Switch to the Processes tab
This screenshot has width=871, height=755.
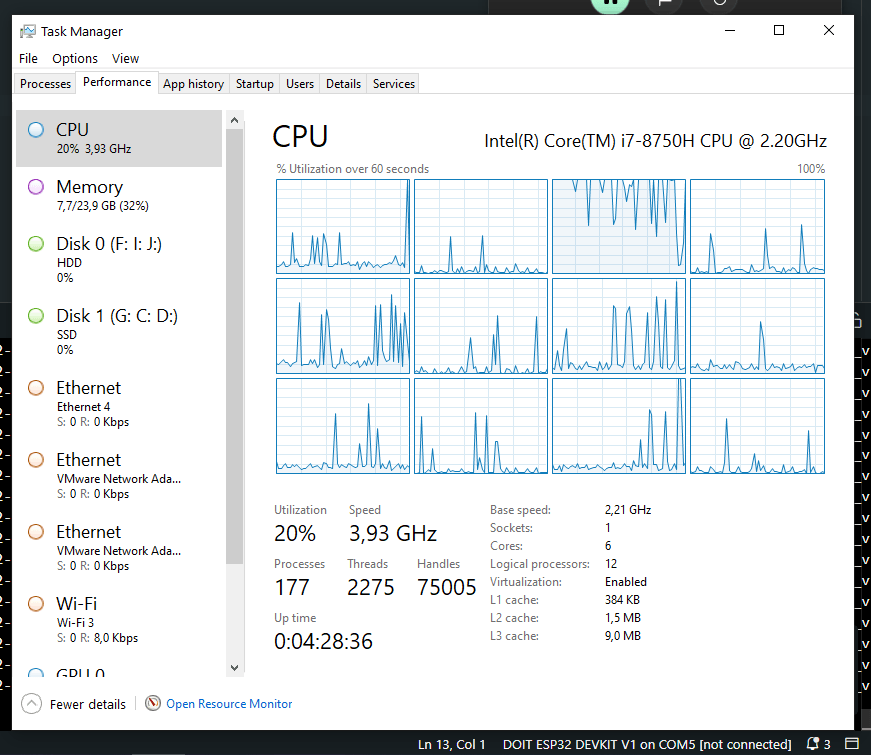(46, 84)
